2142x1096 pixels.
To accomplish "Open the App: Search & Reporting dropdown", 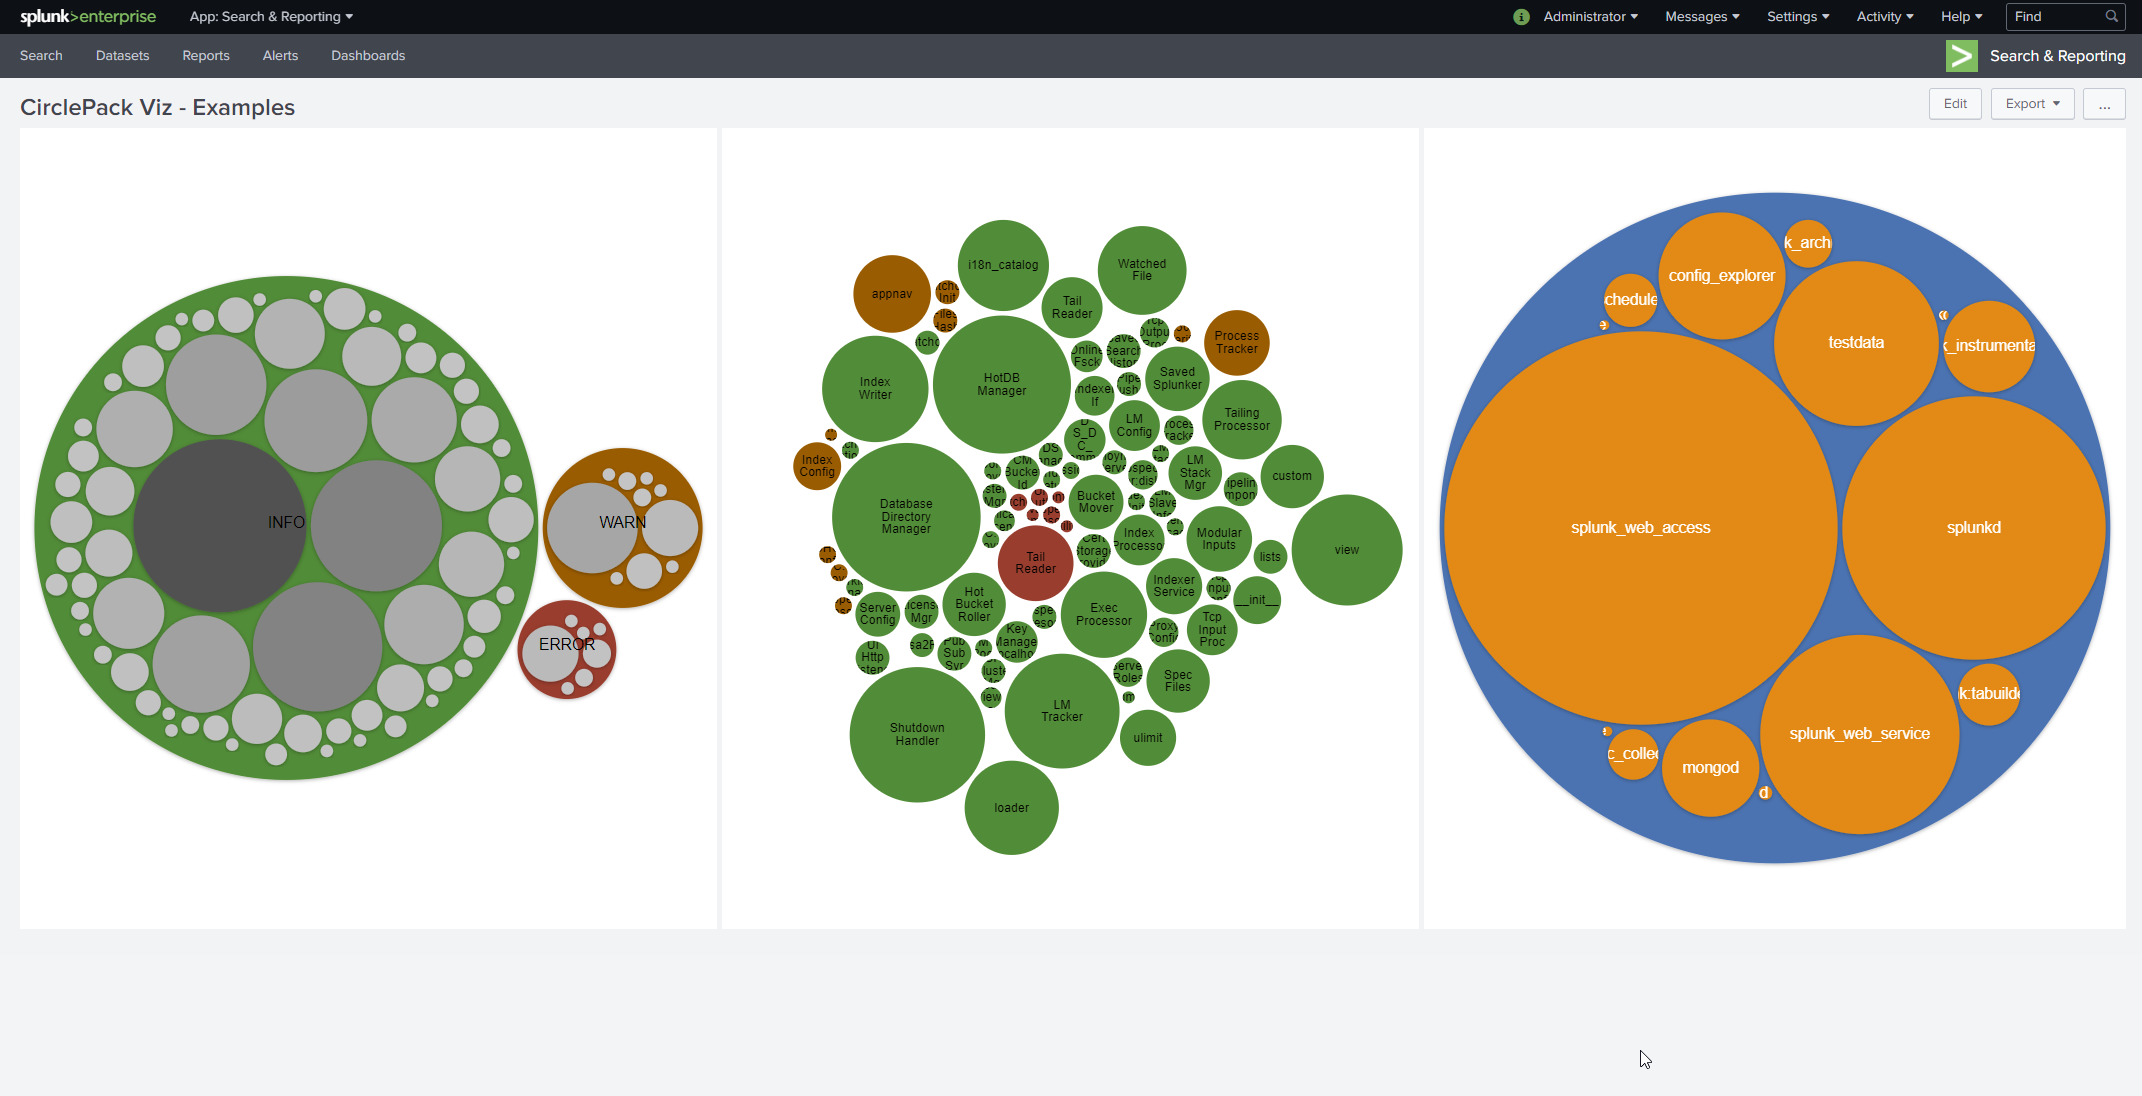I will tap(270, 16).
